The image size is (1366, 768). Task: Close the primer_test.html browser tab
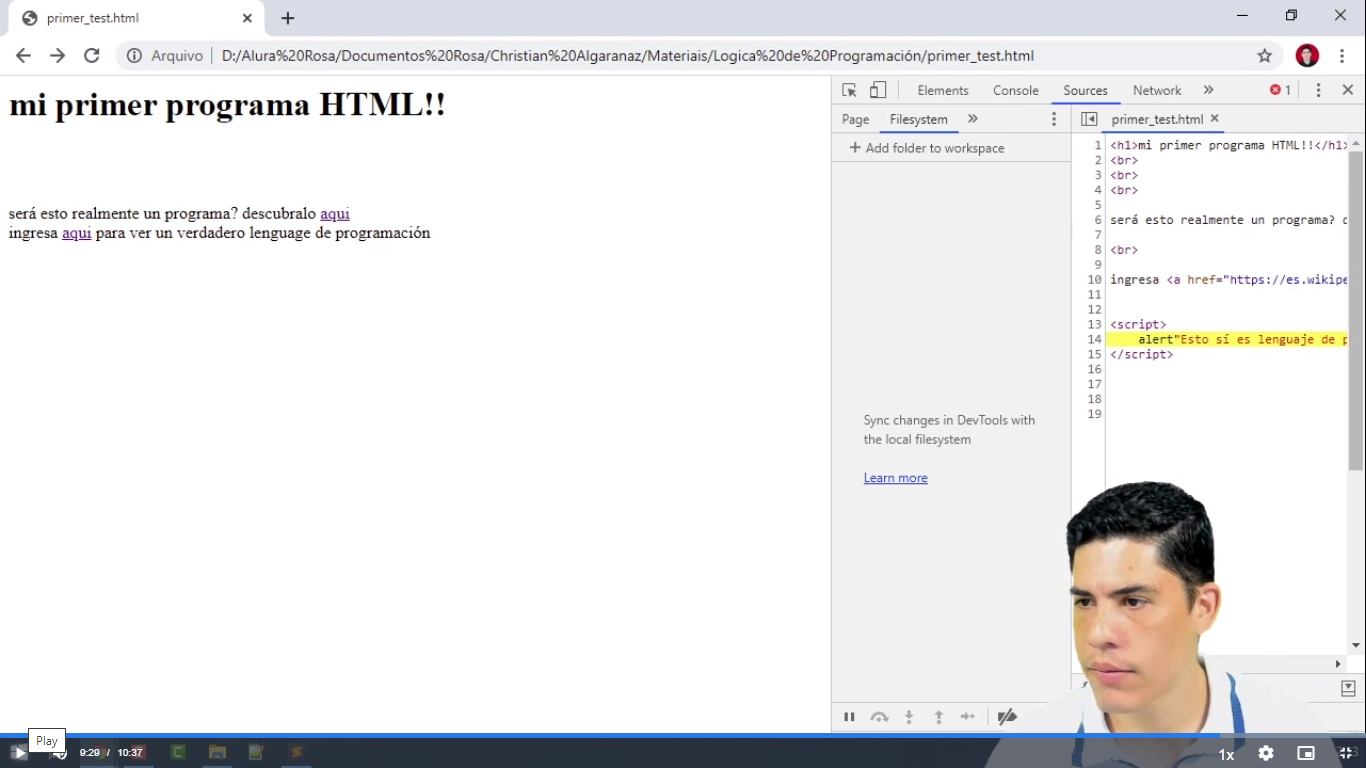(x=247, y=18)
